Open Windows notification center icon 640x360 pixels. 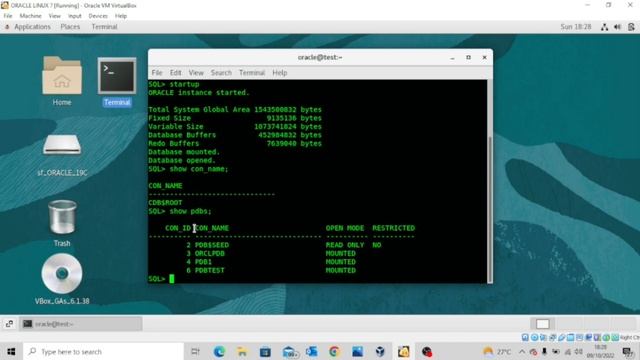(628, 351)
